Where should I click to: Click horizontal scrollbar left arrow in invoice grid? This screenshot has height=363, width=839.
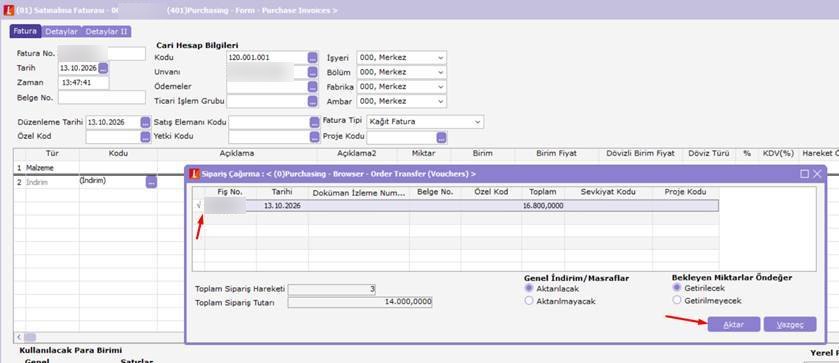19,337
